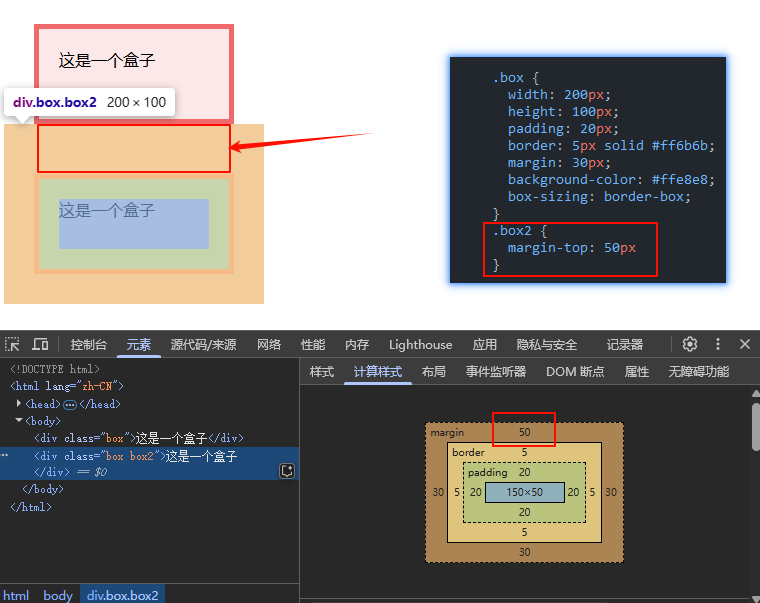The height and width of the screenshot is (603, 760).
Task: Switch to the 属性 pane
Action: (636, 372)
